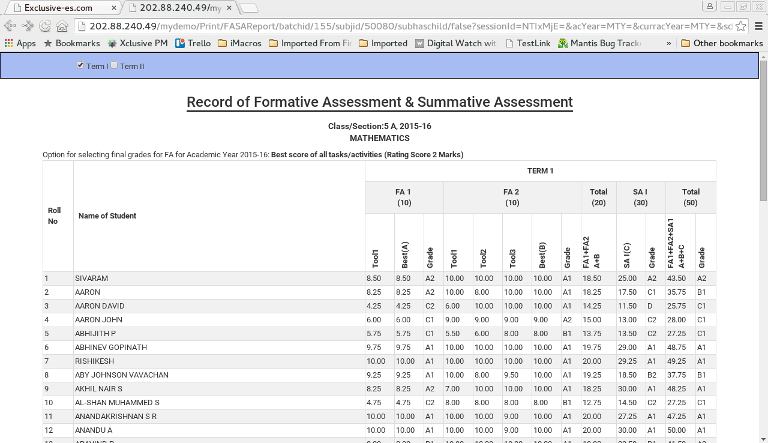Reload the current page
Image resolution: width=768 pixels, height=443 pixels.
click(45, 25)
